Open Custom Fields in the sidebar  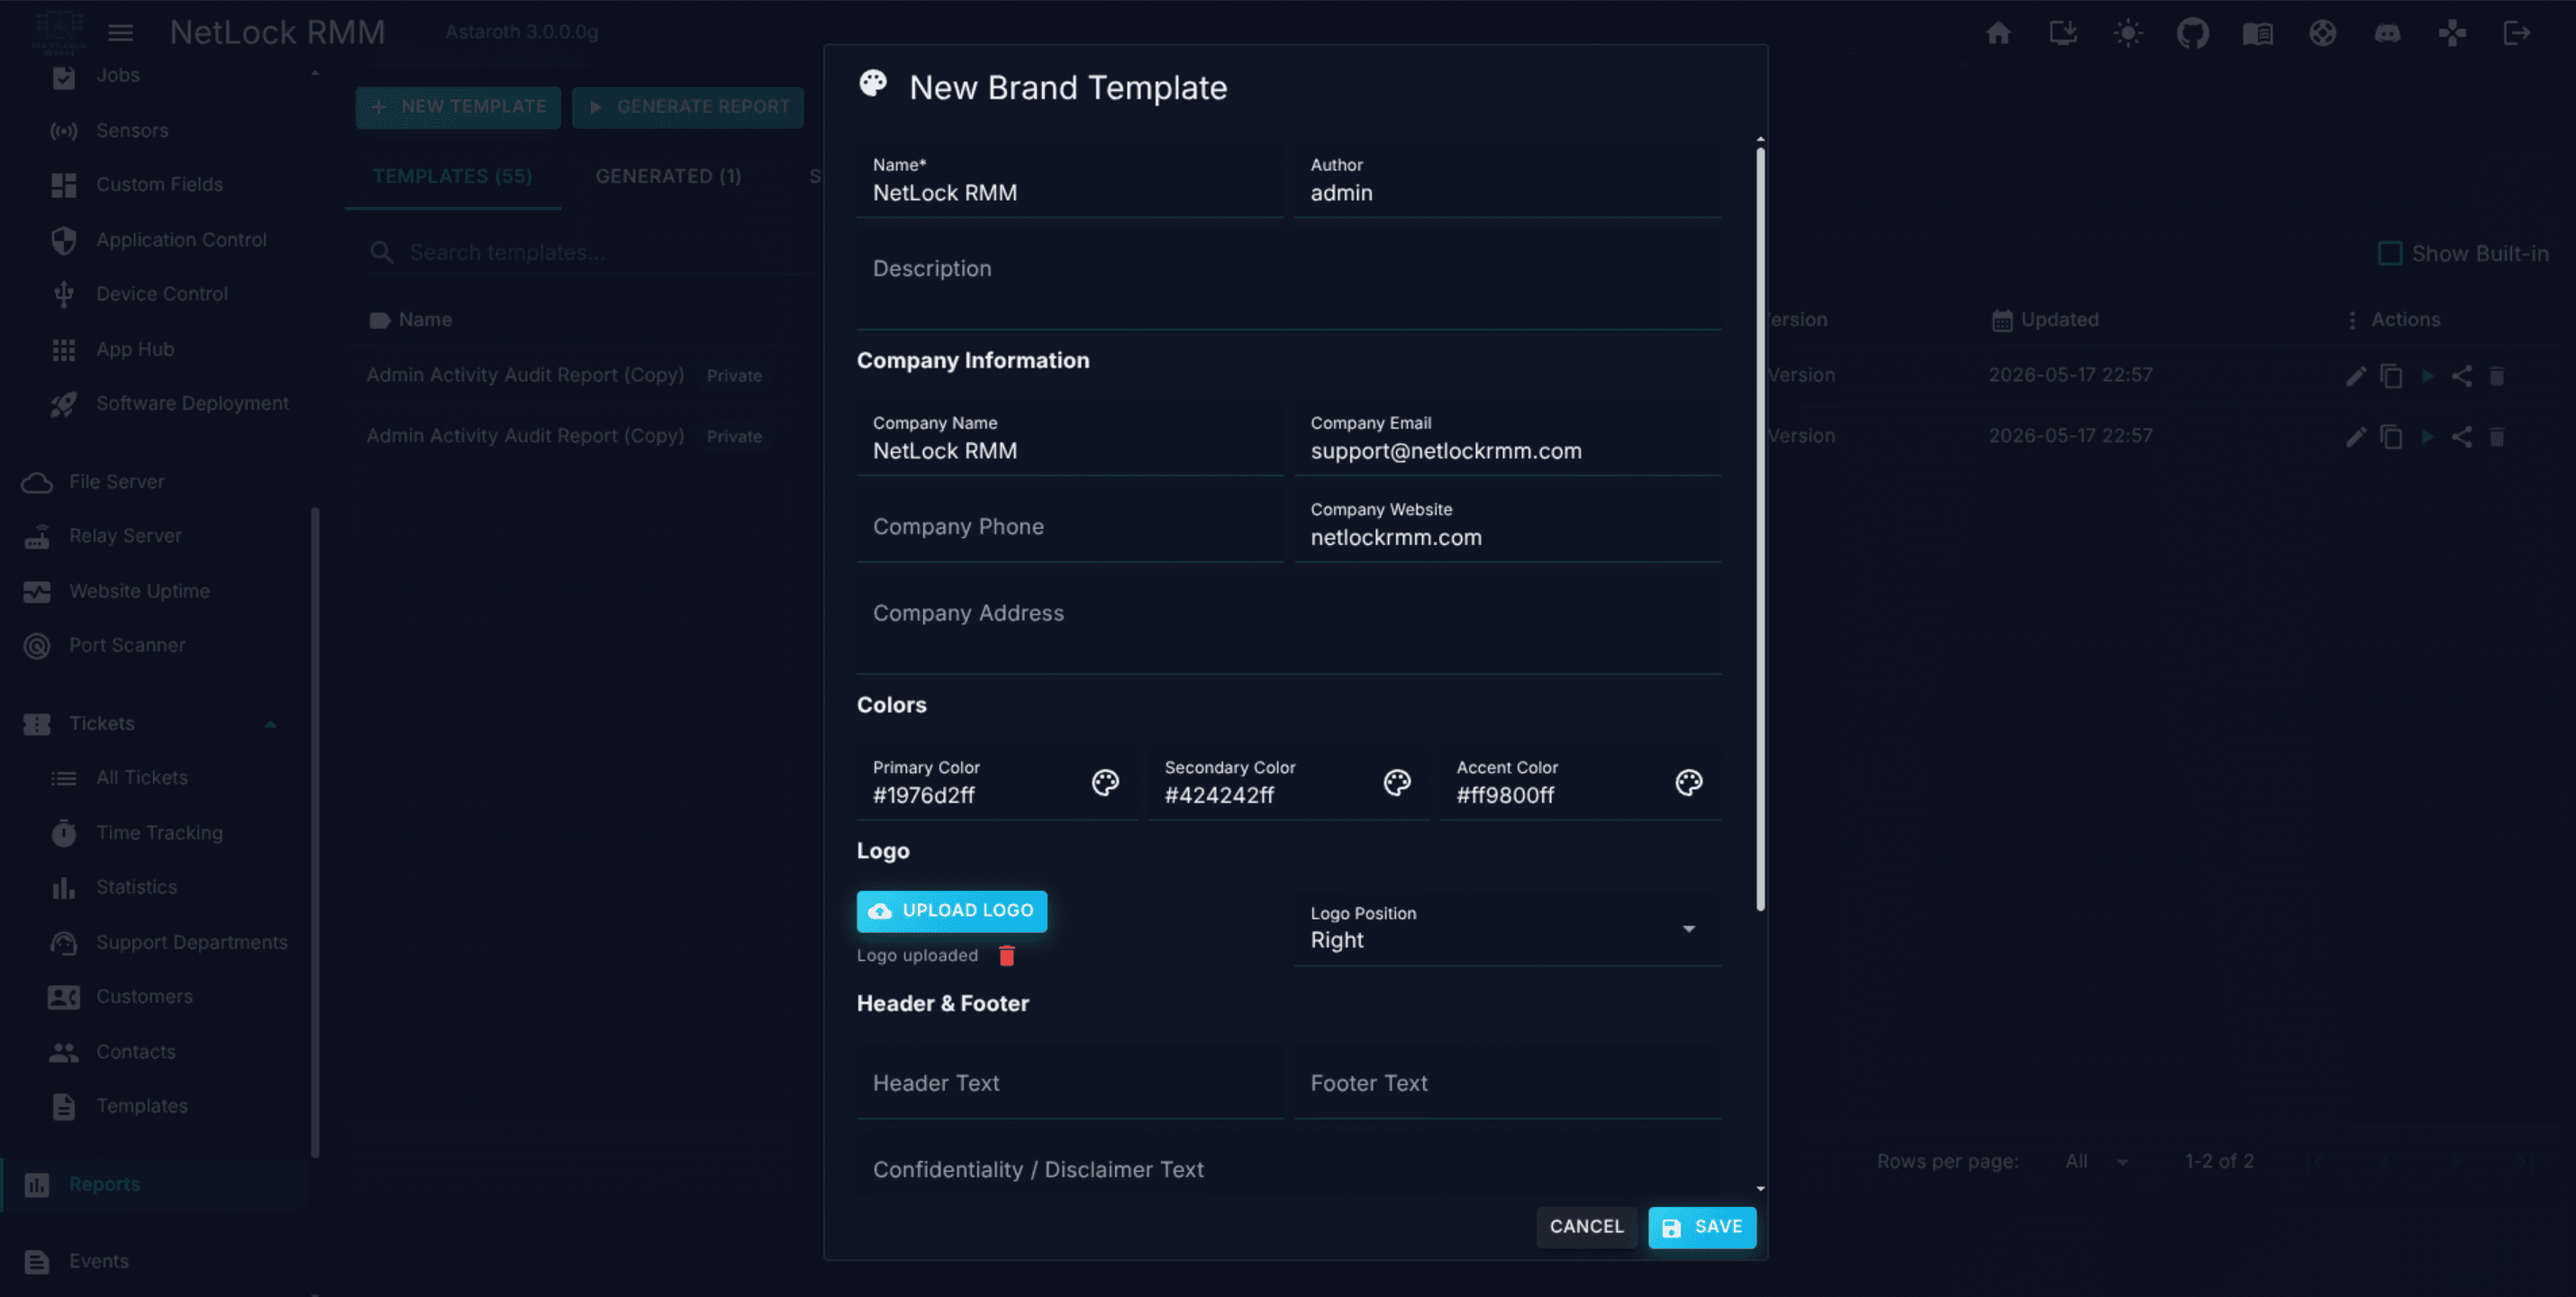tap(160, 185)
